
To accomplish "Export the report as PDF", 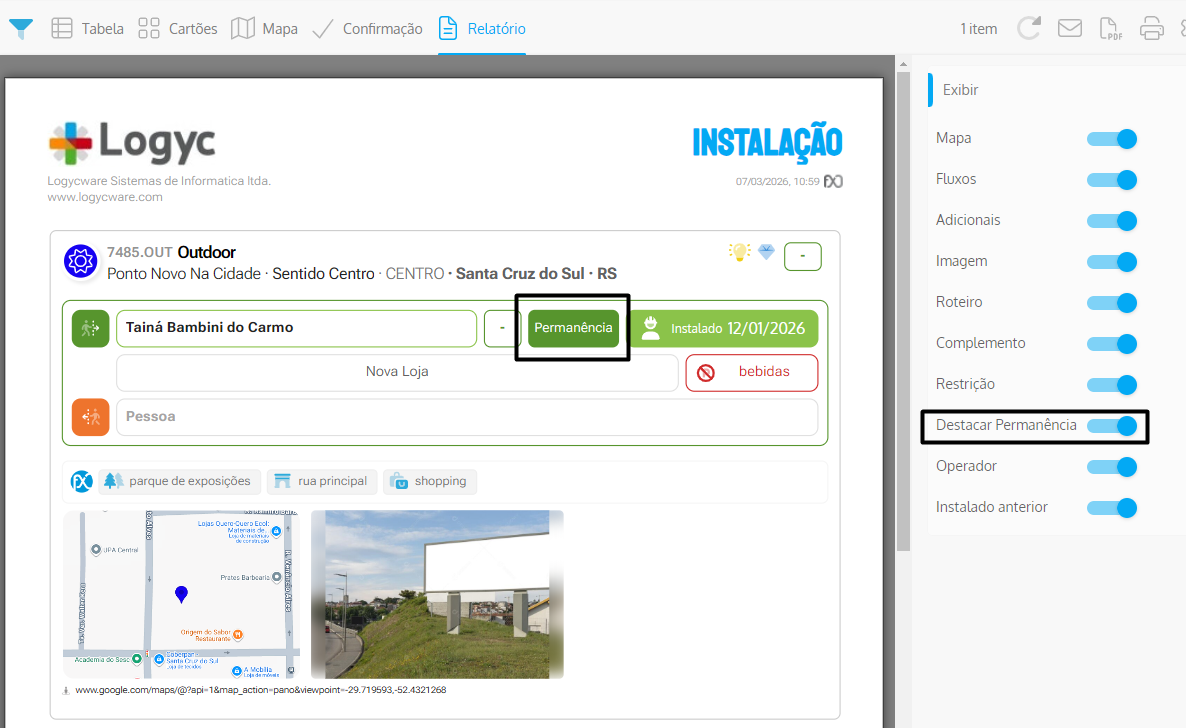I will [x=1110, y=28].
